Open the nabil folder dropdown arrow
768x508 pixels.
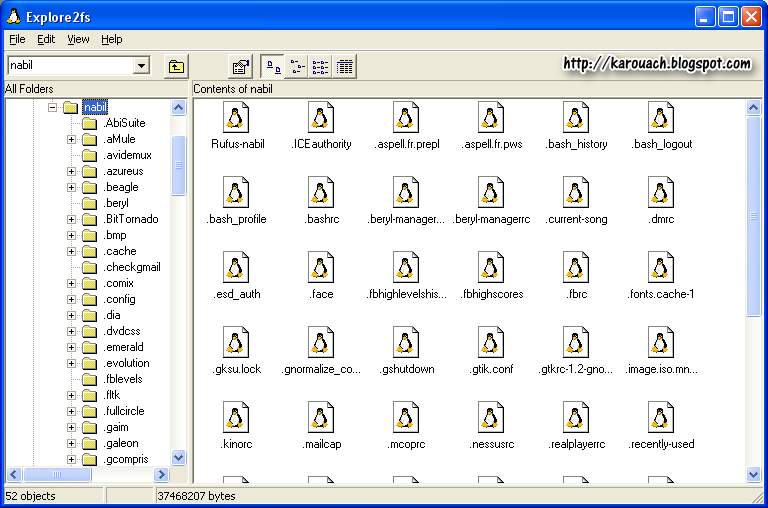tap(141, 65)
